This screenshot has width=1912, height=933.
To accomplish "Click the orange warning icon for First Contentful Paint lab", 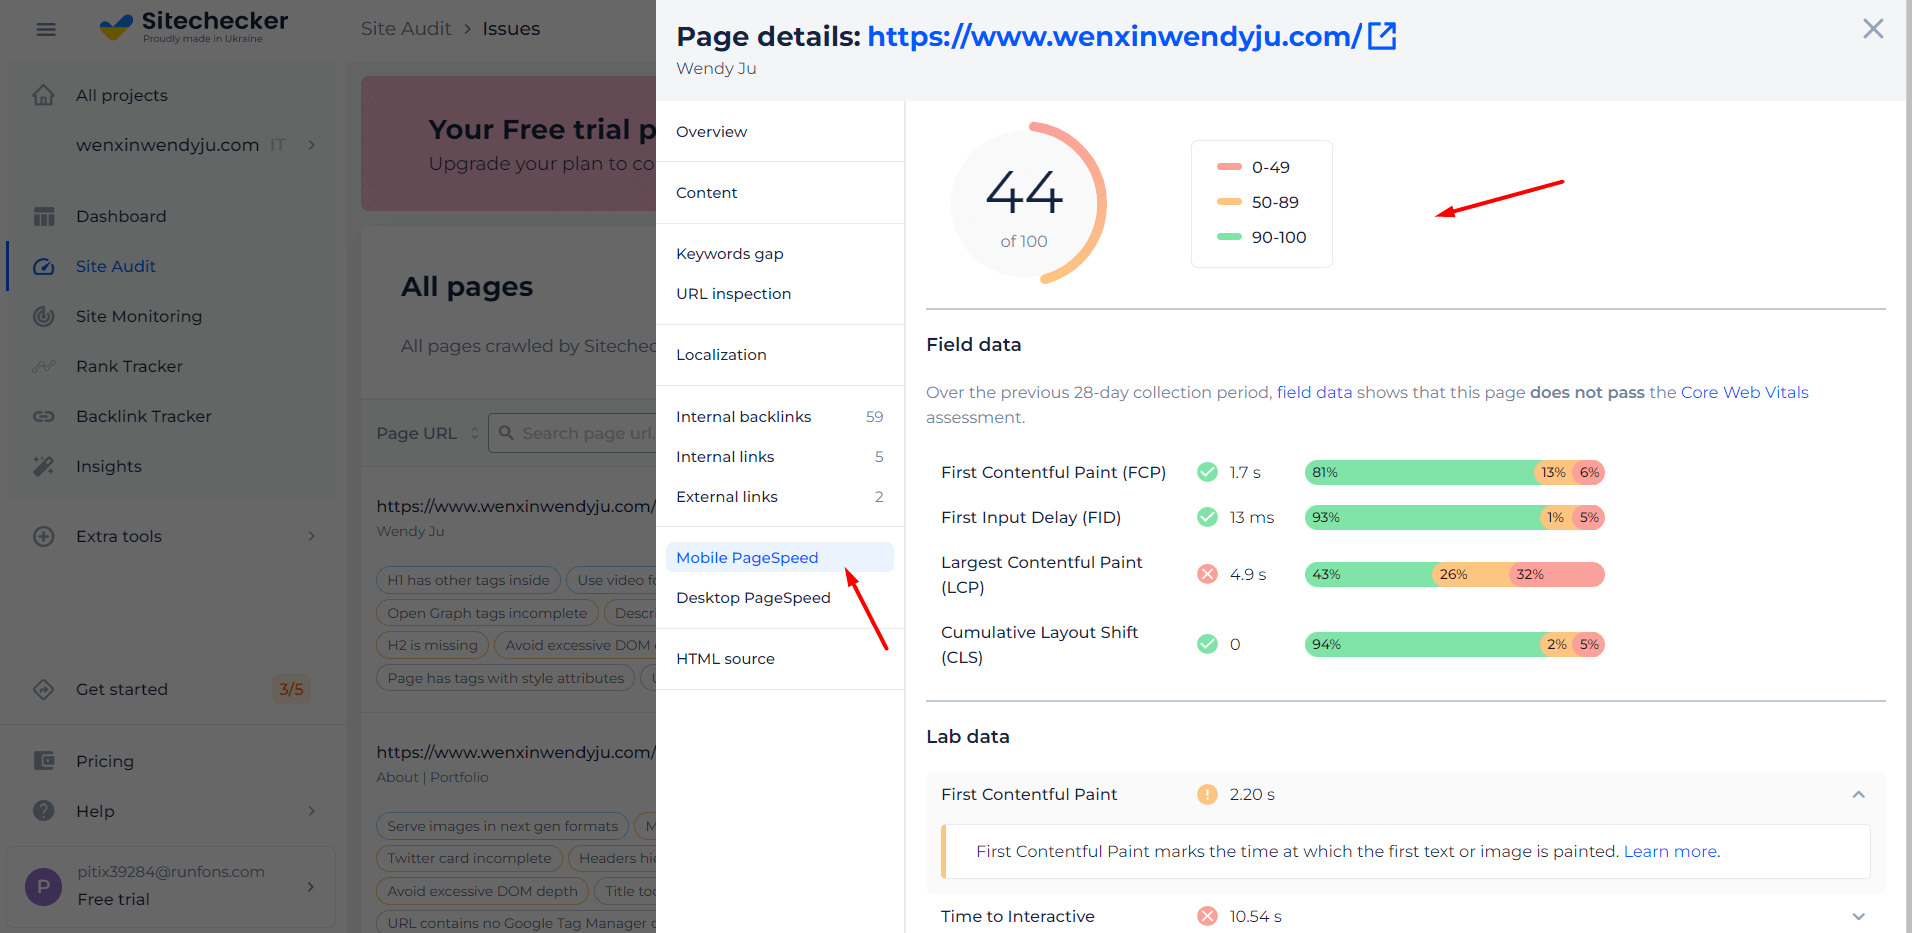I will pos(1207,794).
